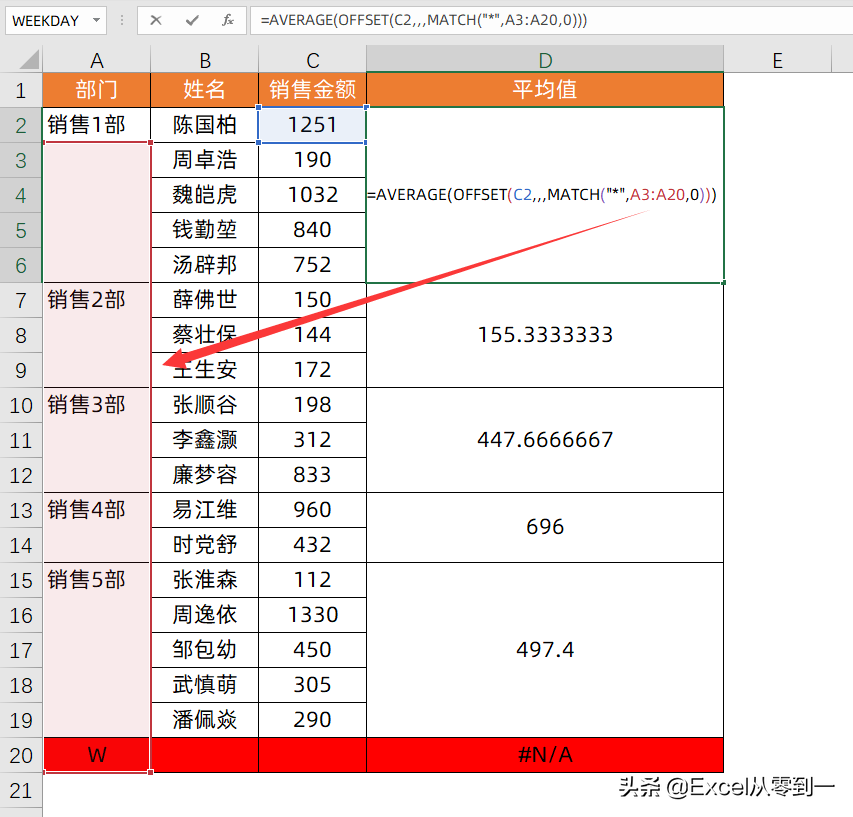
Task: Select name cell 张顺谷
Action: click(x=205, y=405)
